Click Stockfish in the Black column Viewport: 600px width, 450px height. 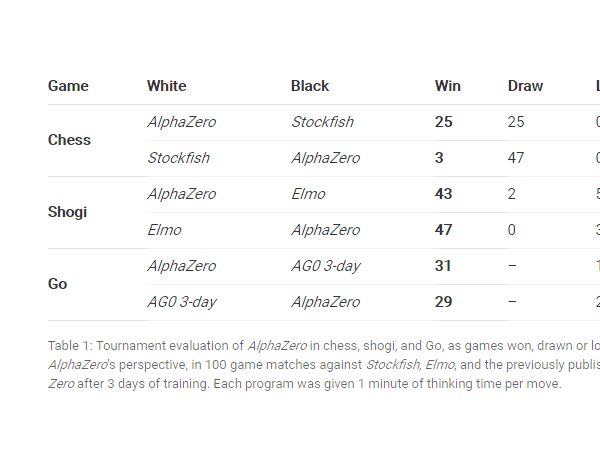(322, 122)
